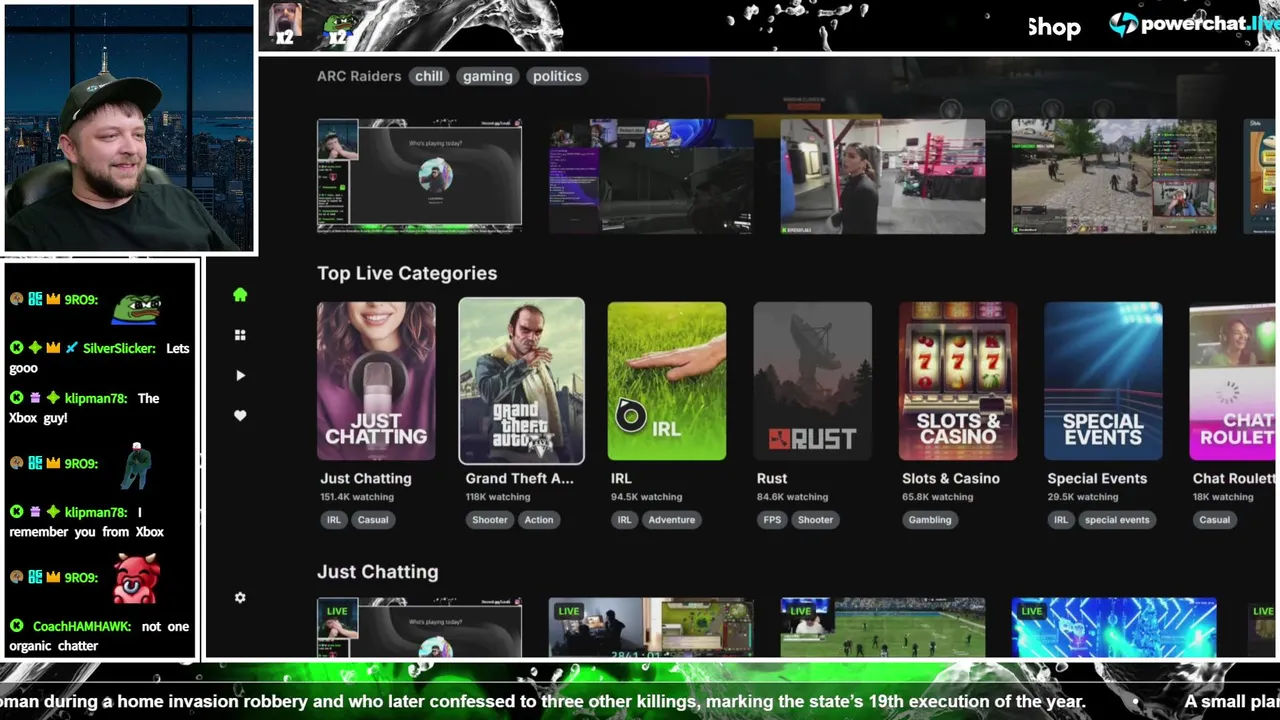The height and width of the screenshot is (720, 1280).
Task: Click the Just Chatting category title
Action: pos(366,478)
